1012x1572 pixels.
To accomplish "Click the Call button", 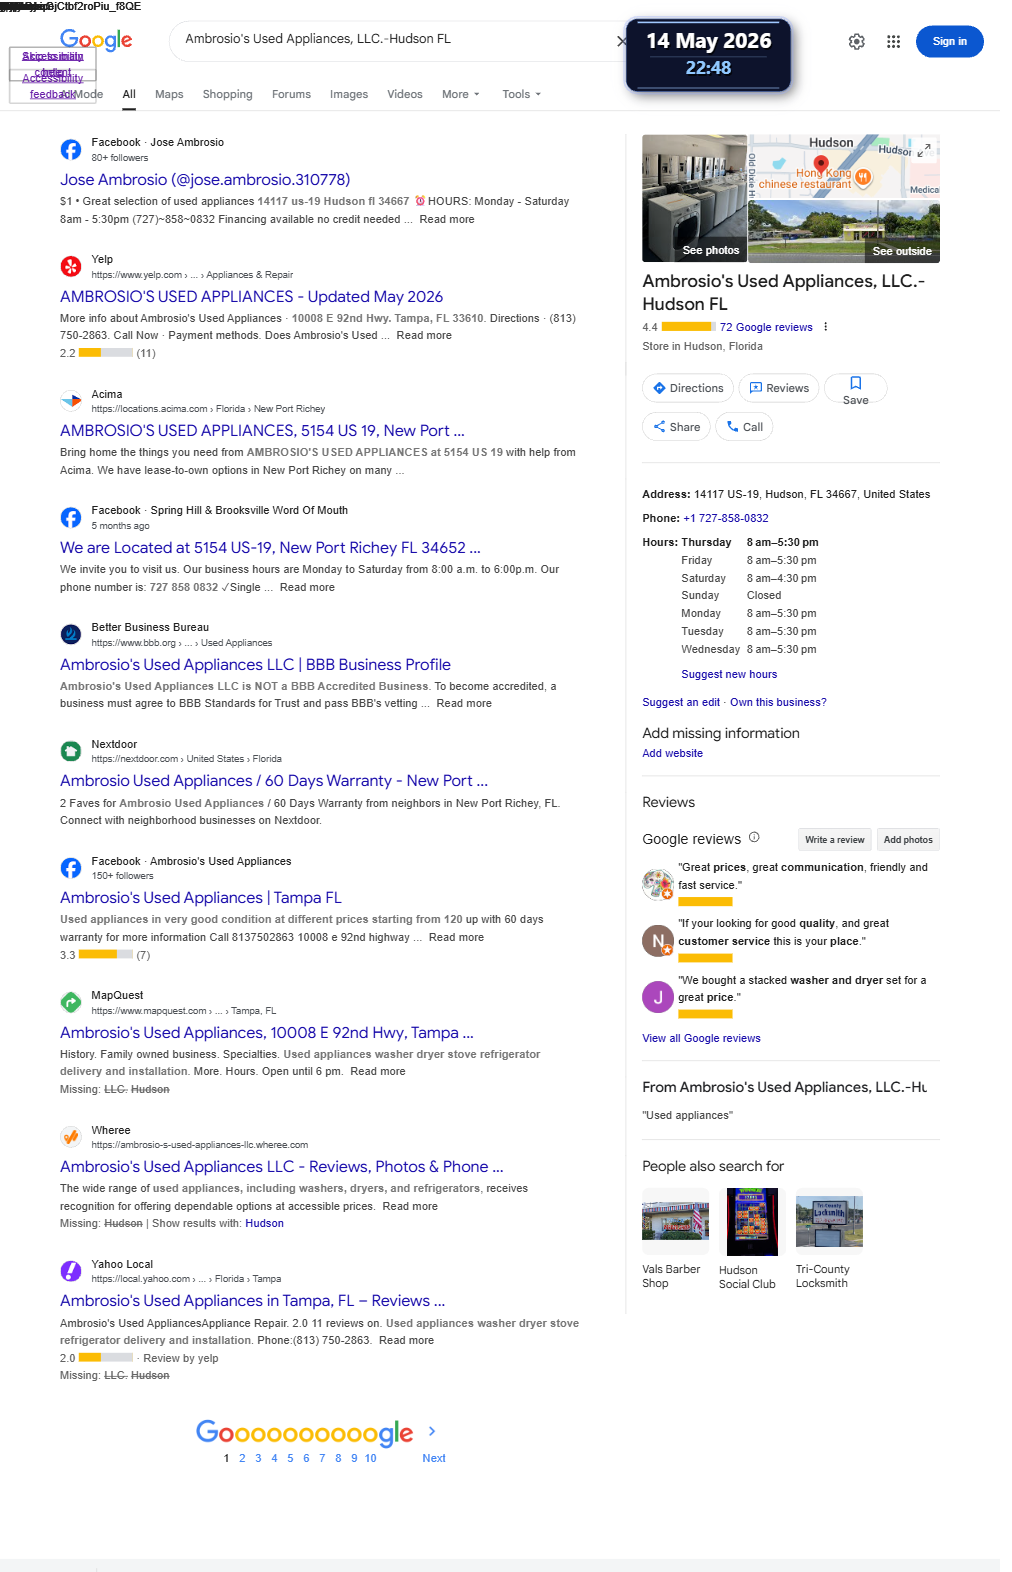I will coord(744,427).
